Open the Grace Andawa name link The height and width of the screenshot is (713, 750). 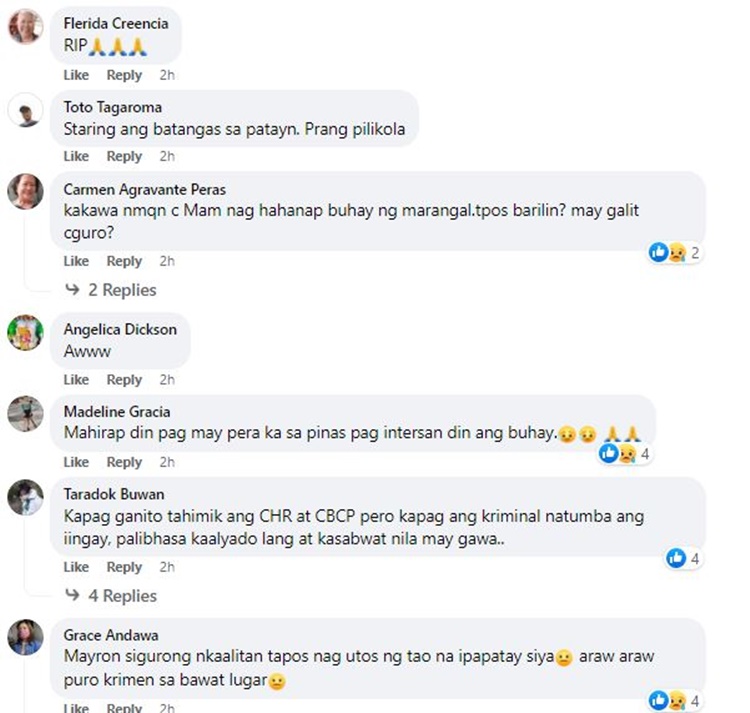[111, 635]
